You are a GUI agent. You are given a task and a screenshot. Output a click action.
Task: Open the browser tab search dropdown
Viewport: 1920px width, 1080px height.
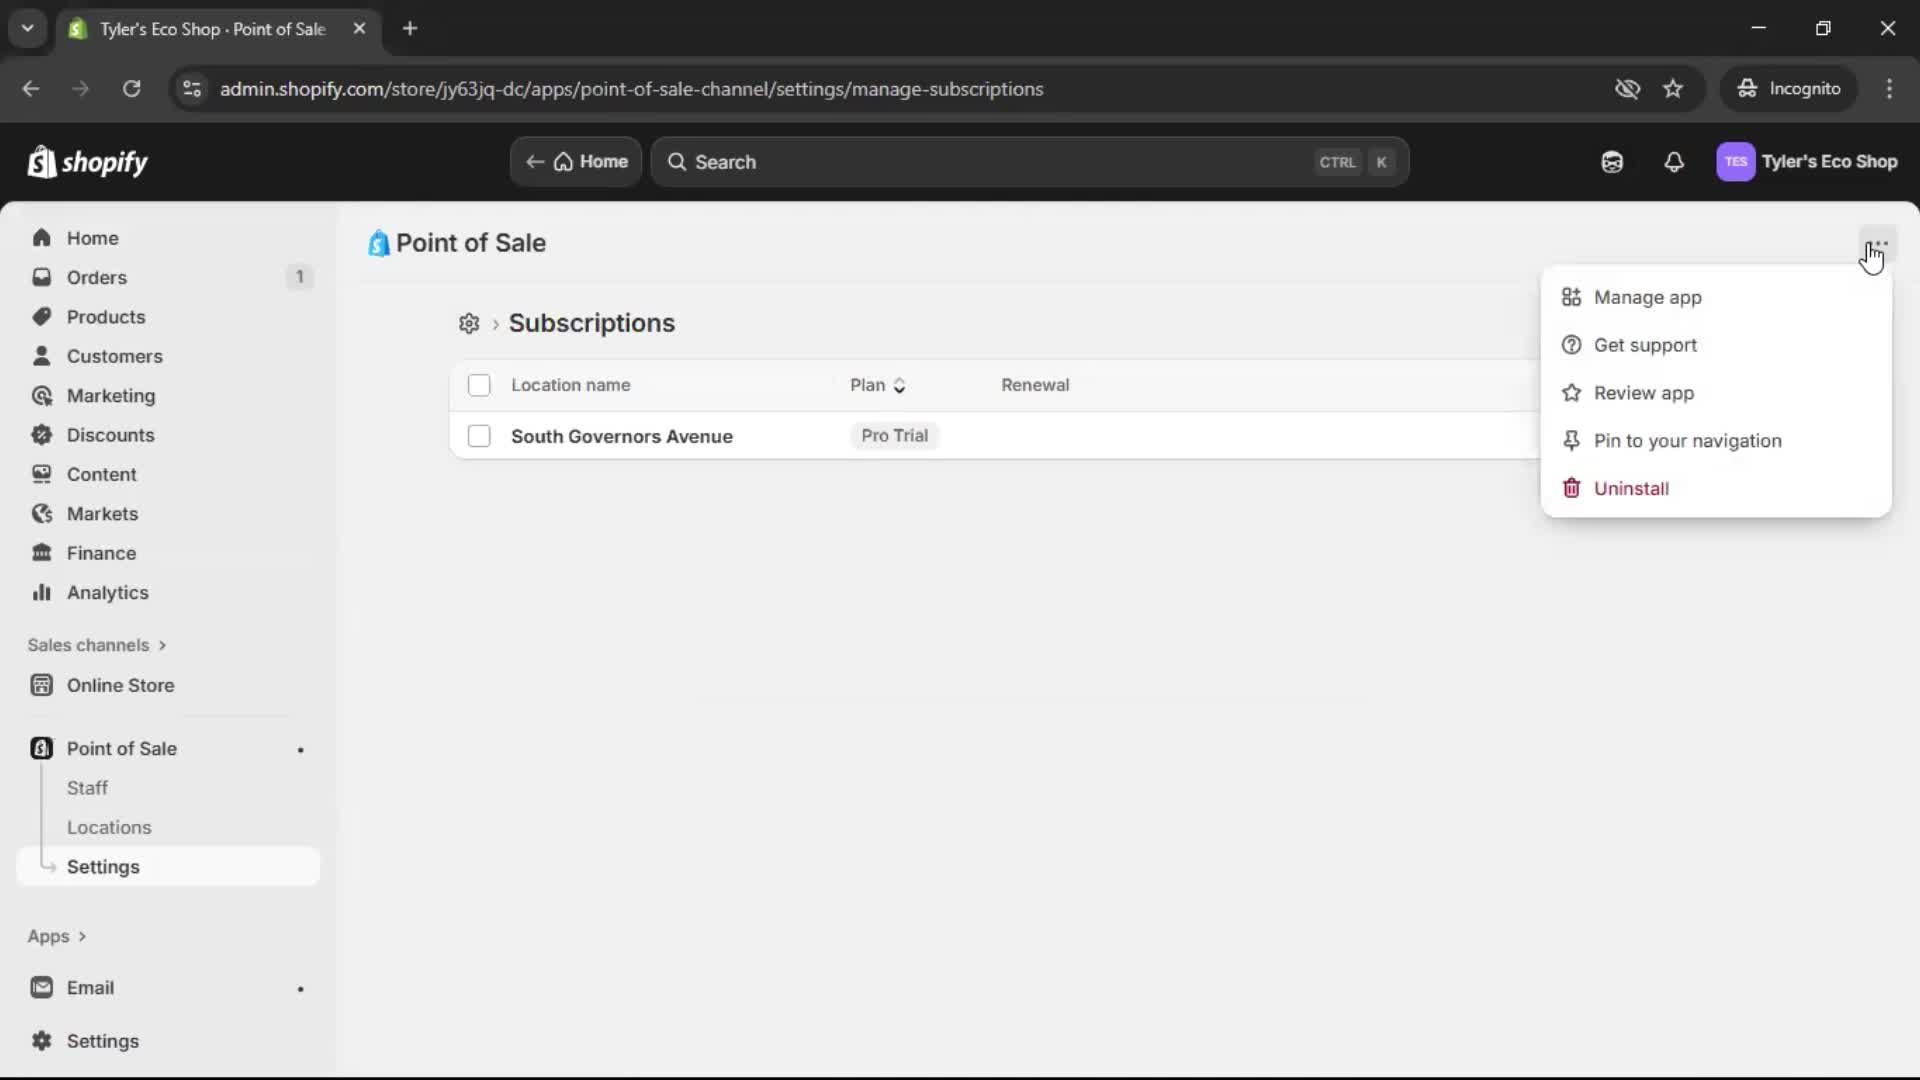(x=28, y=28)
